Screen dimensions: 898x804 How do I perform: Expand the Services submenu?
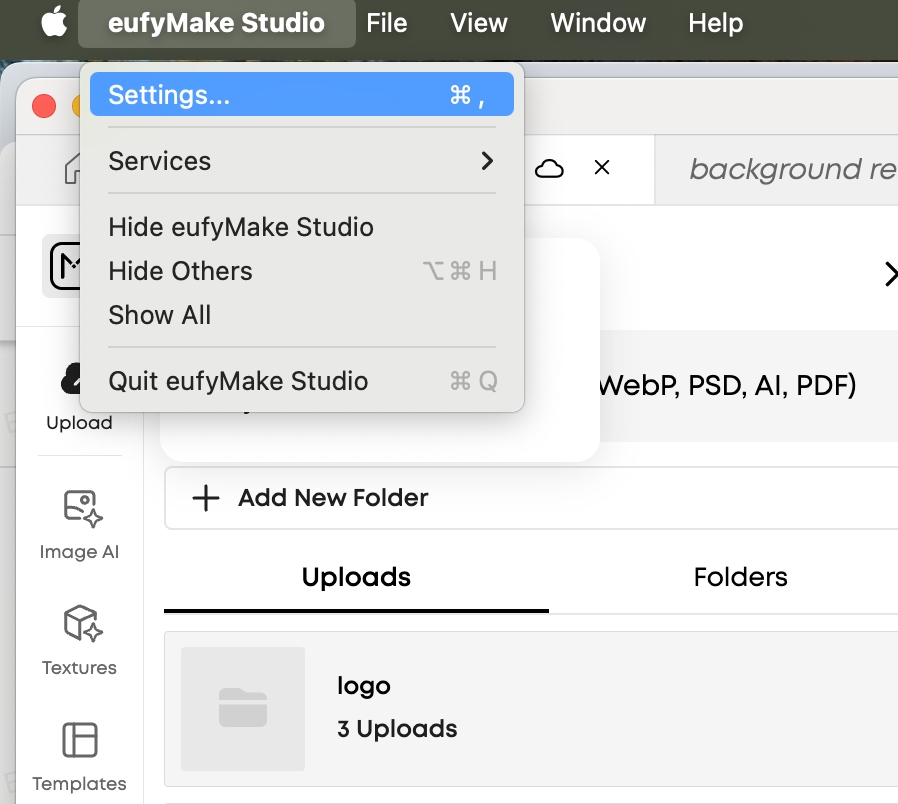[302, 161]
